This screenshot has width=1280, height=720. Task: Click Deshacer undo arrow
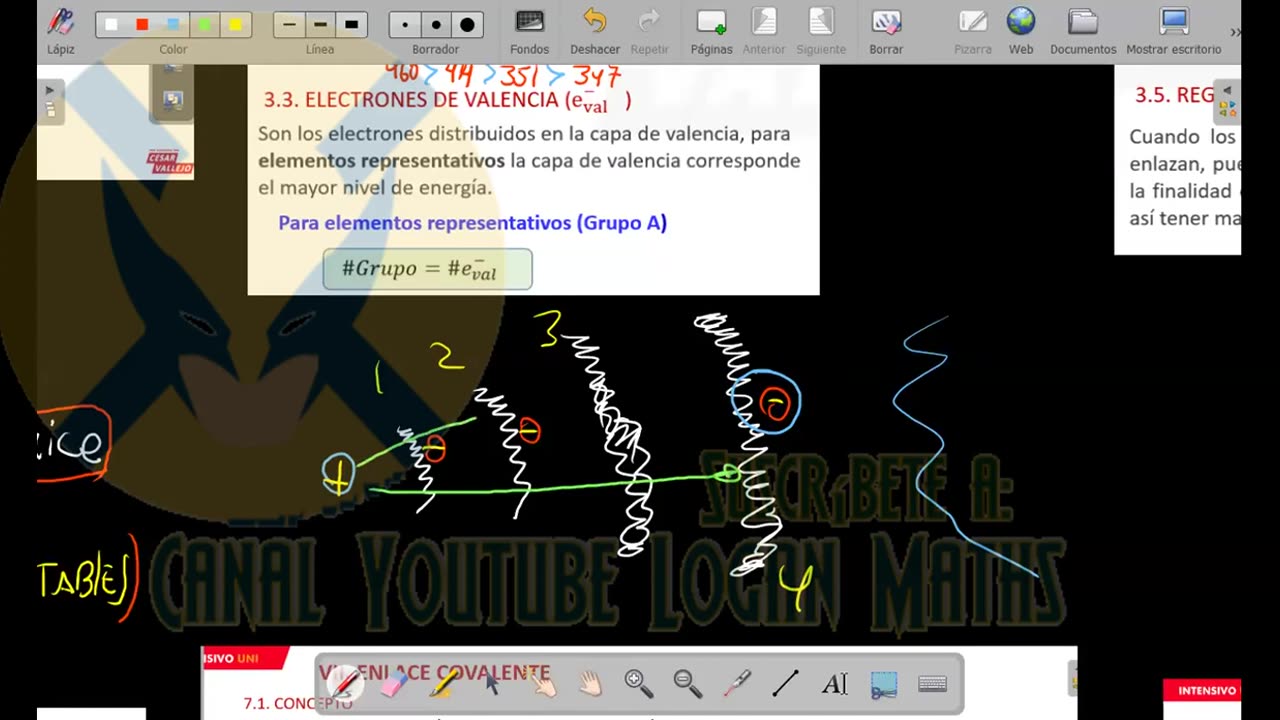pyautogui.click(x=595, y=30)
